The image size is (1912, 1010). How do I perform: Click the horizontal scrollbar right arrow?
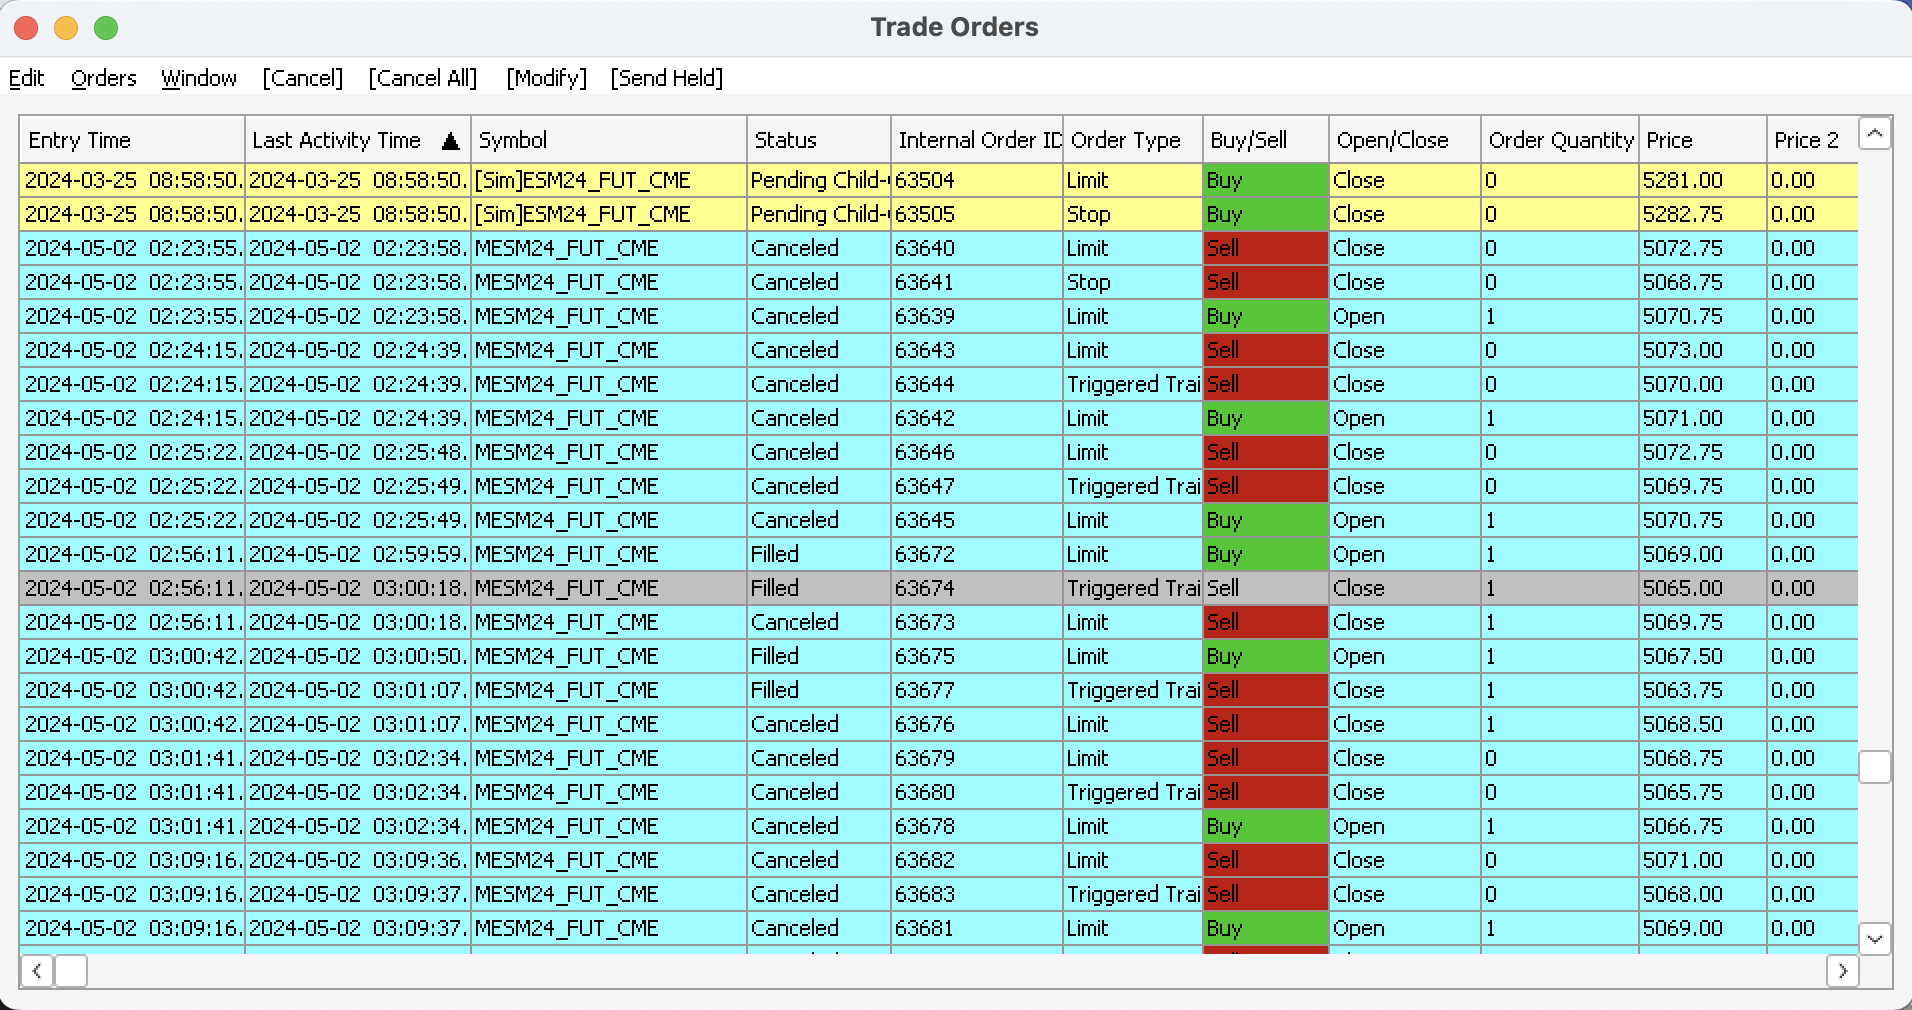click(x=1843, y=971)
